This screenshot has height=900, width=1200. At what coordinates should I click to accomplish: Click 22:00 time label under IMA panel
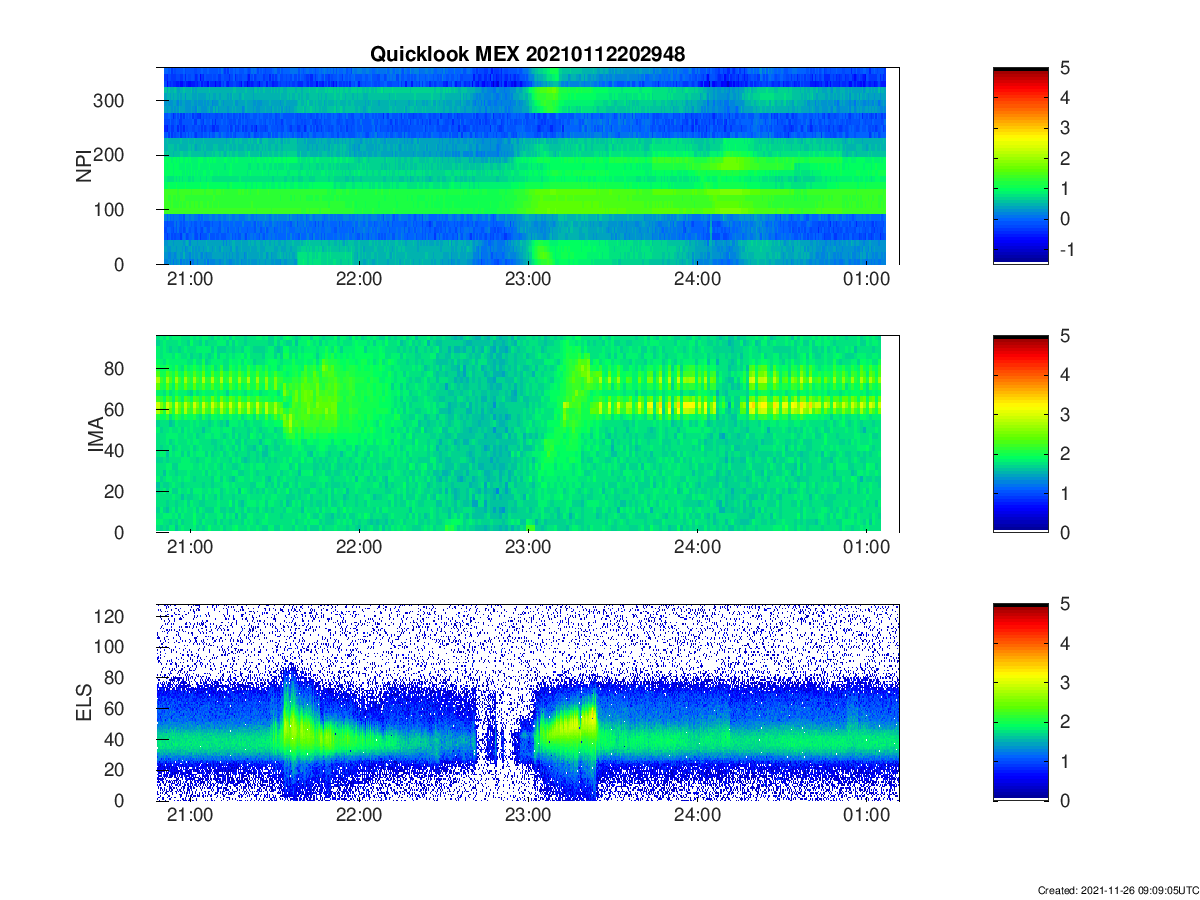point(359,549)
